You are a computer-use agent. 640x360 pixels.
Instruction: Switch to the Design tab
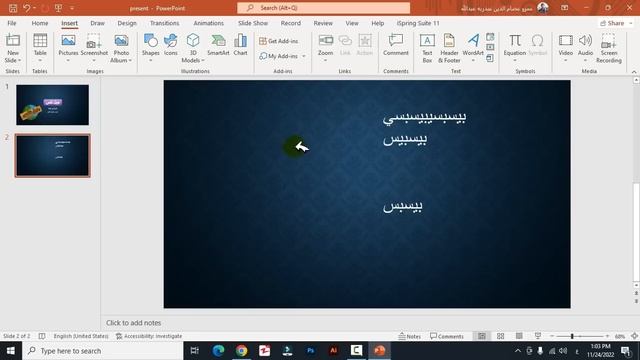tap(127, 23)
